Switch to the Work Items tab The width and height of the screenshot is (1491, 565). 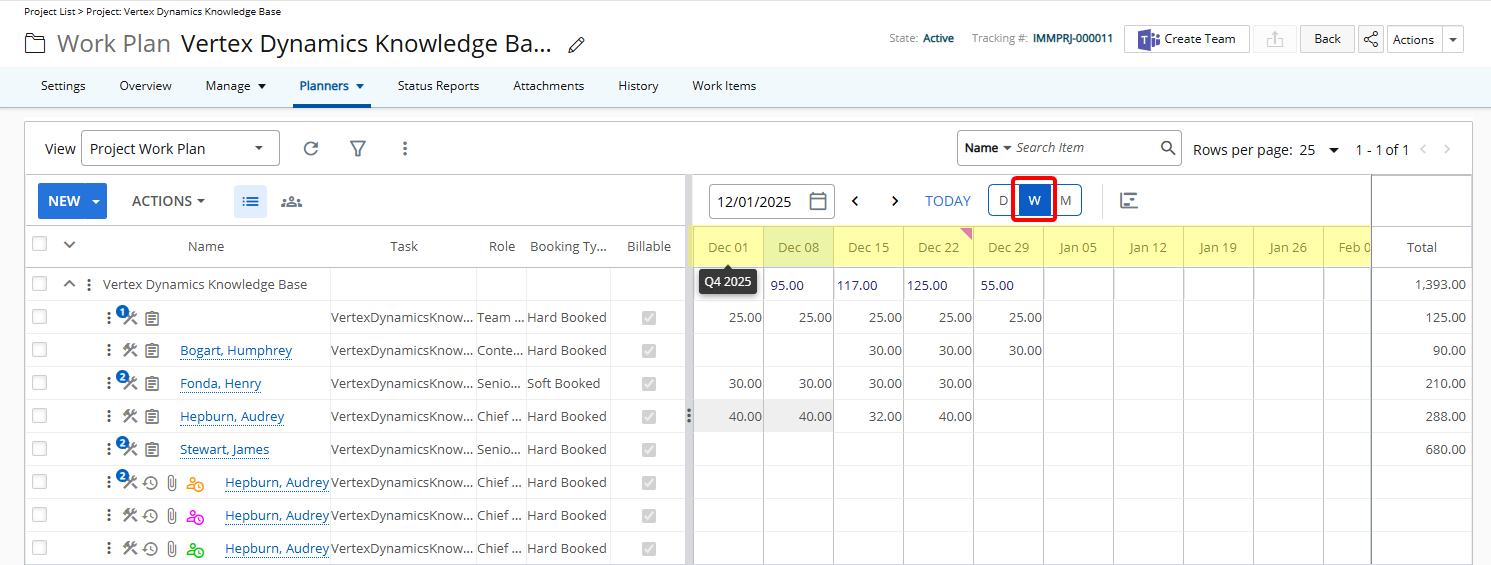click(724, 86)
